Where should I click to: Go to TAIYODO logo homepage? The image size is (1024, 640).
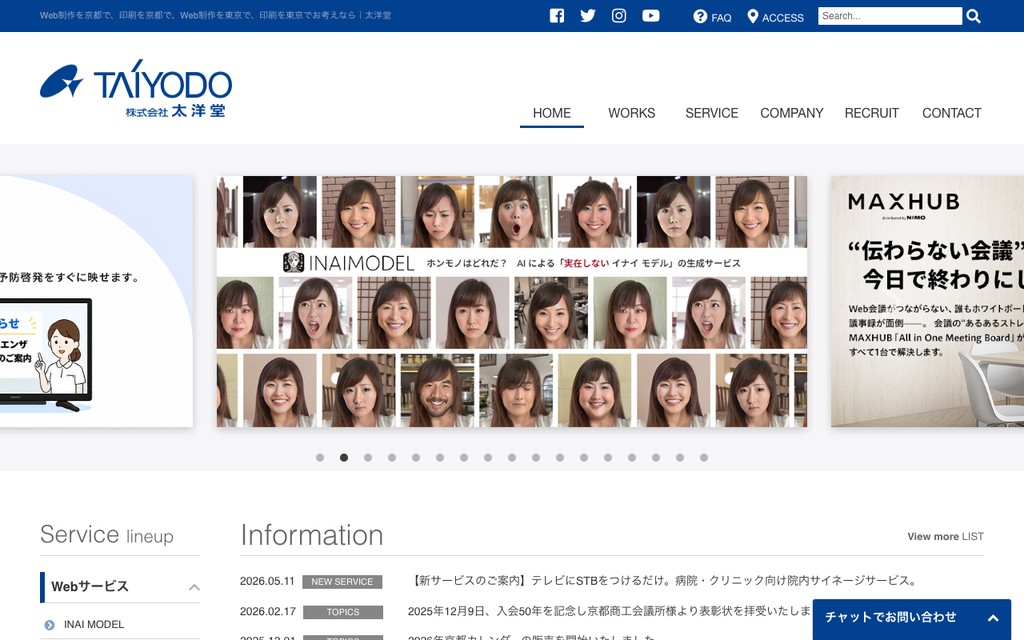[x=136, y=89]
